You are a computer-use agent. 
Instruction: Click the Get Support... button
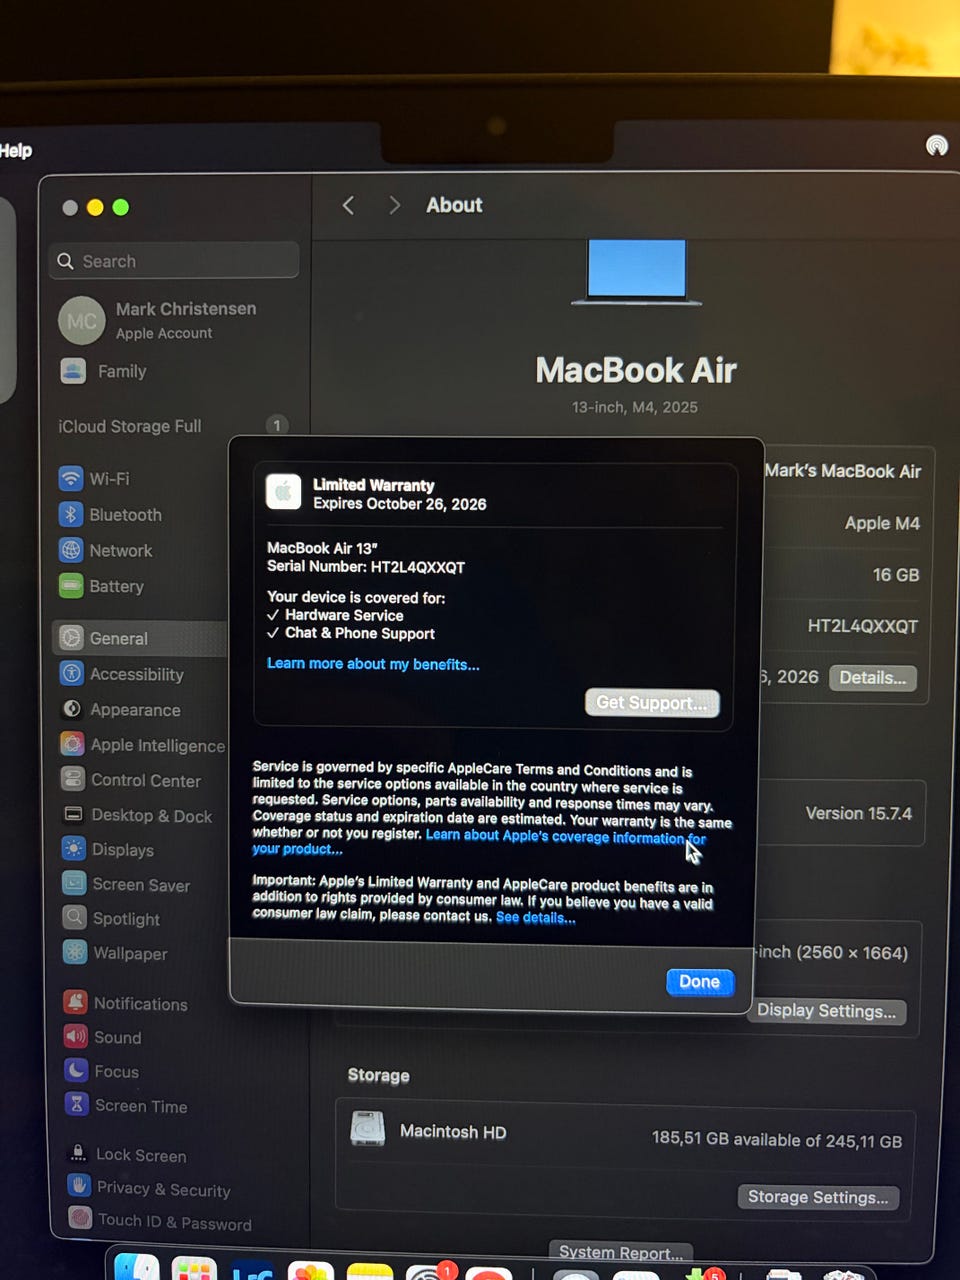652,703
